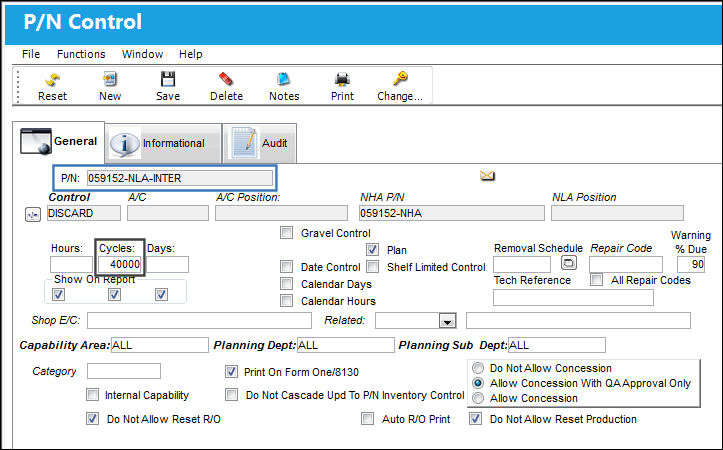The width and height of the screenshot is (723, 450).
Task: Click the P/N input field
Action: tap(179, 178)
